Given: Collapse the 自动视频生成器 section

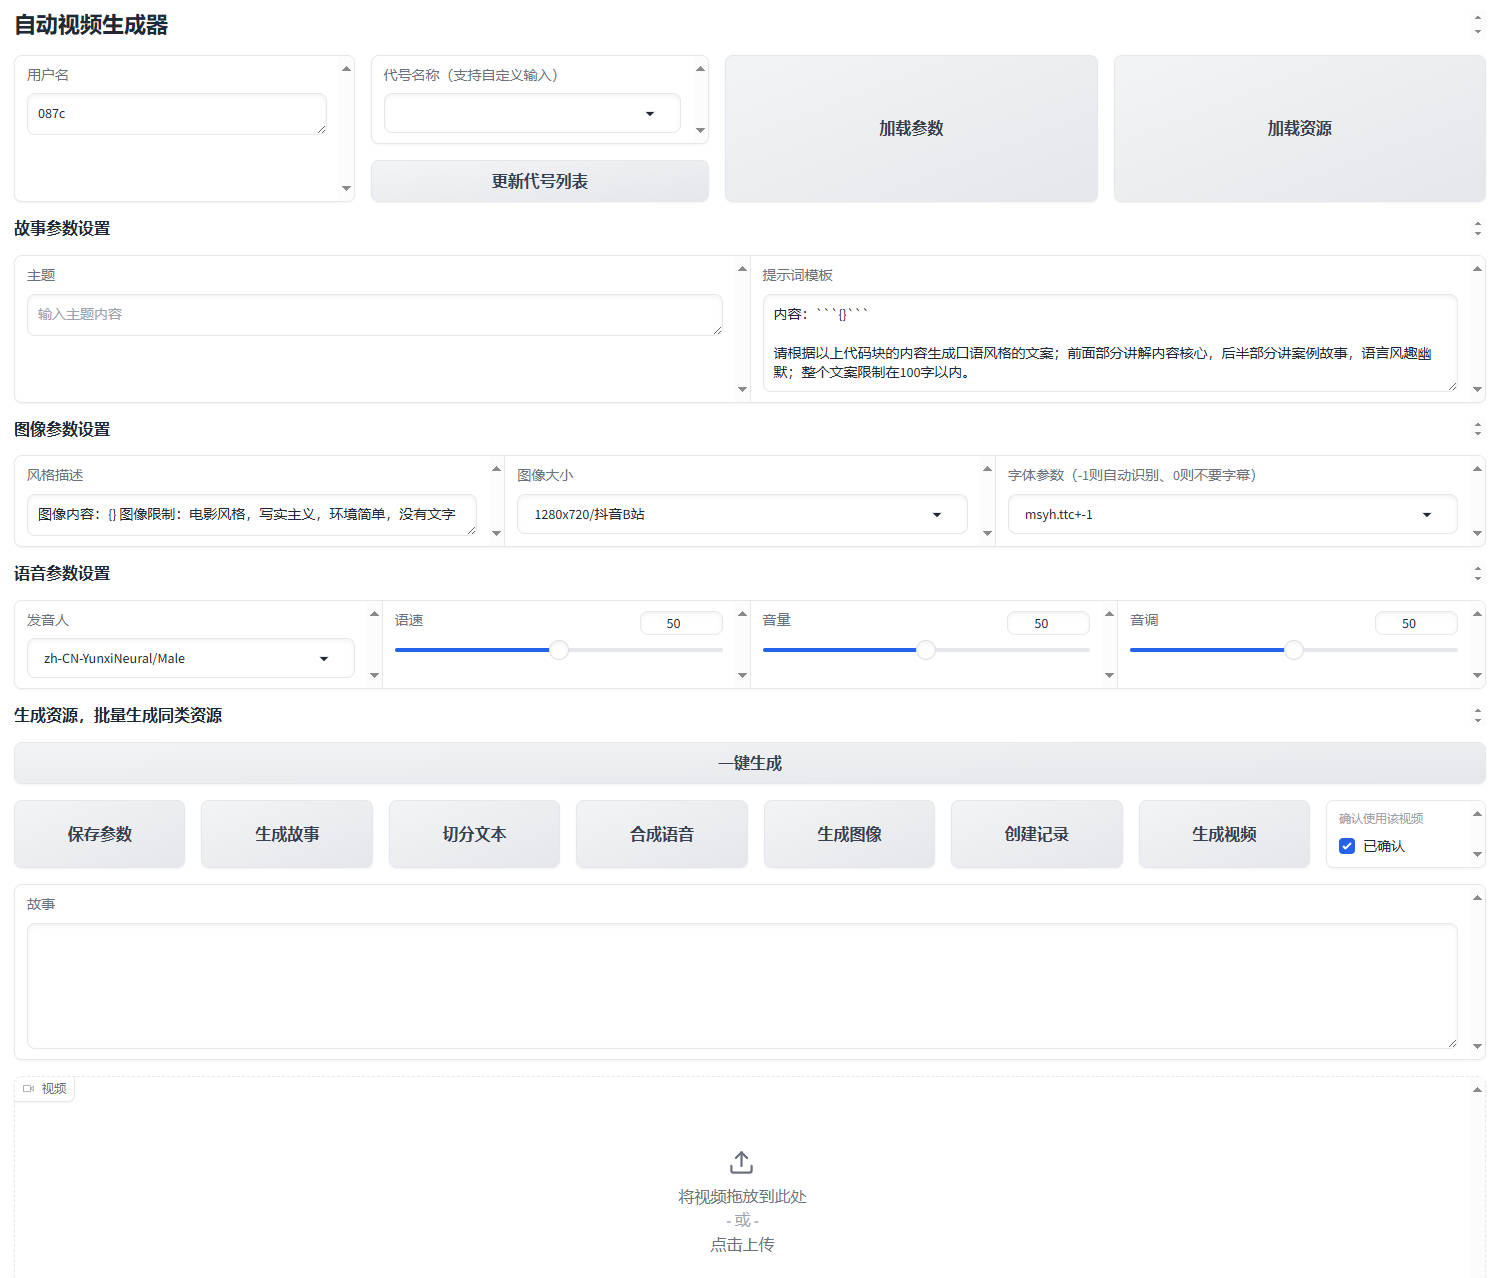Looking at the screenshot, I should click(1477, 25).
